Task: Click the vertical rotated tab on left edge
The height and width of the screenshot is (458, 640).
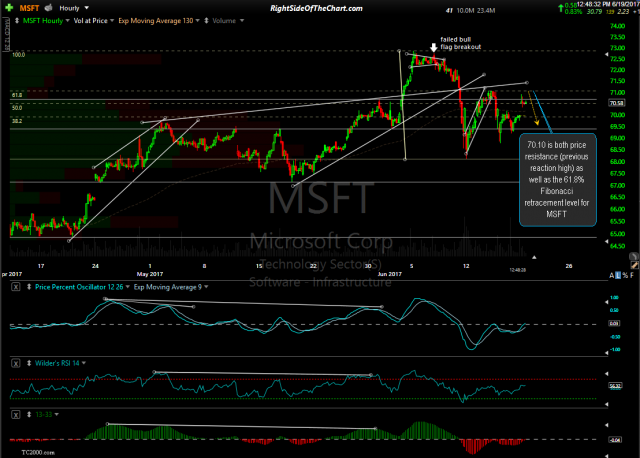Action: pos(6,35)
